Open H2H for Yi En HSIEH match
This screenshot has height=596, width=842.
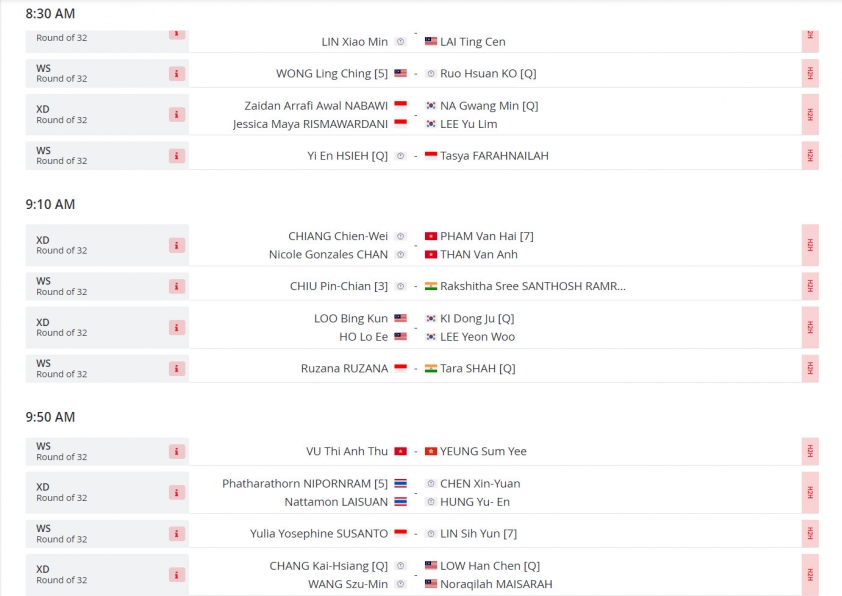tap(810, 156)
